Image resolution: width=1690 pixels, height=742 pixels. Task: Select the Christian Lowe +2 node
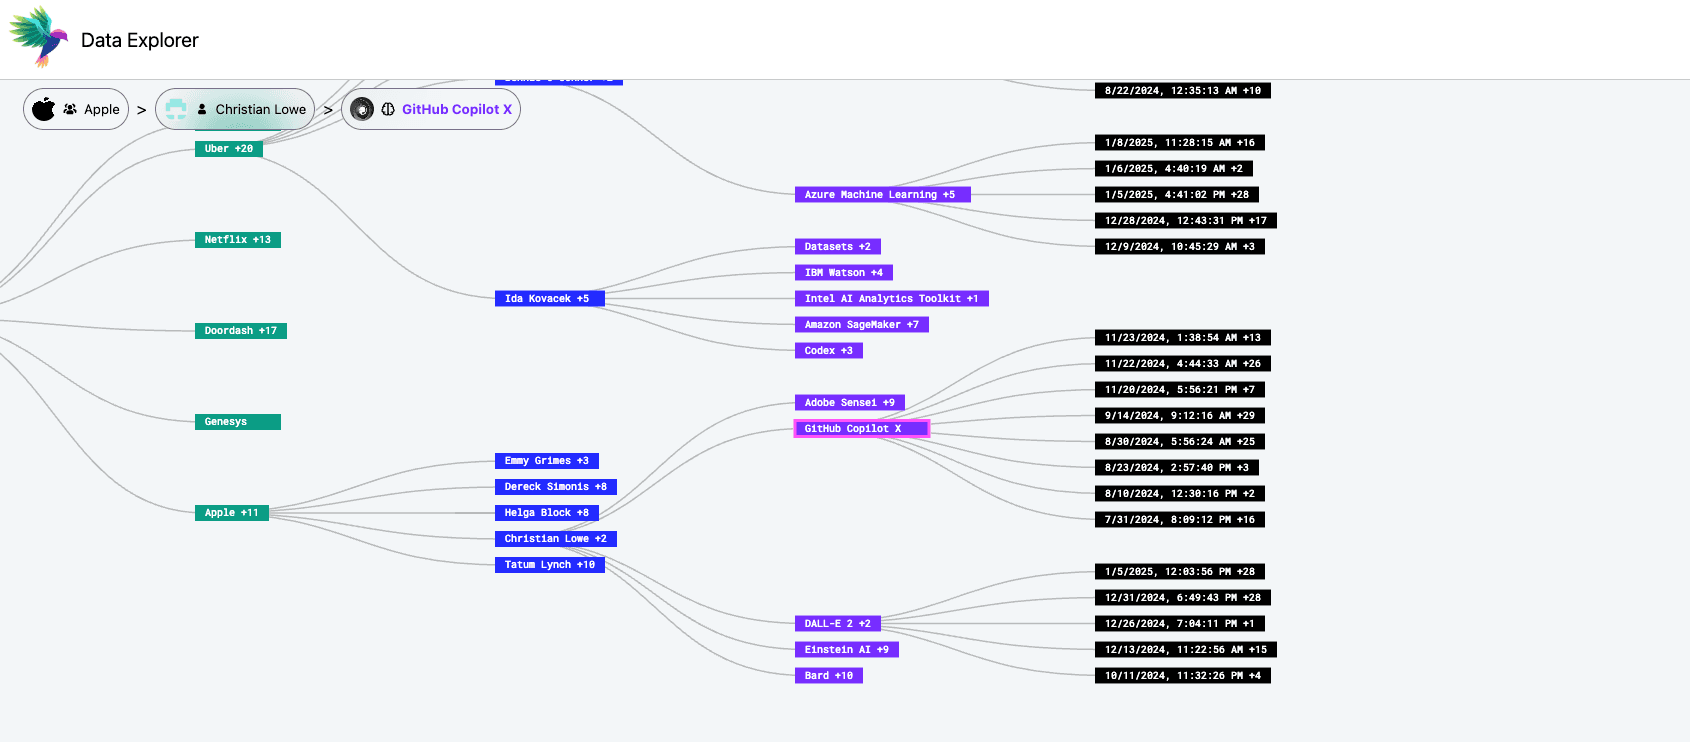(x=556, y=539)
